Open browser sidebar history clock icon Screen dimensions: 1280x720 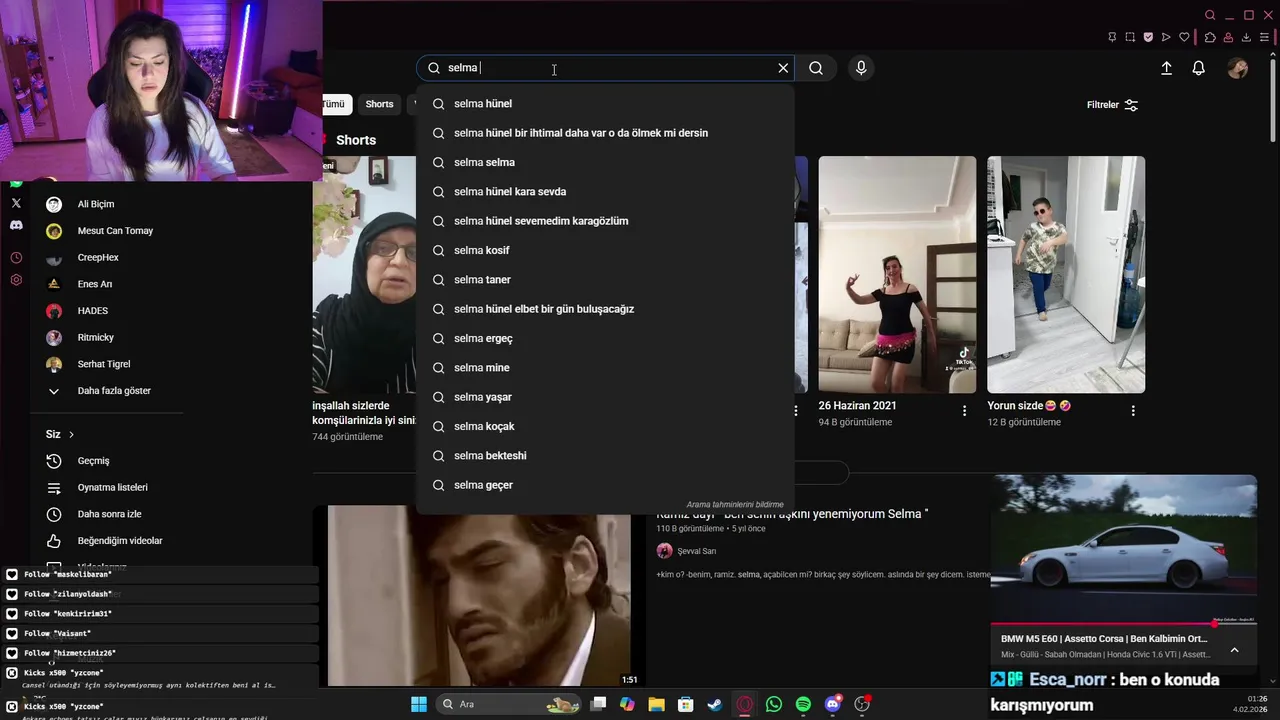pos(16,258)
